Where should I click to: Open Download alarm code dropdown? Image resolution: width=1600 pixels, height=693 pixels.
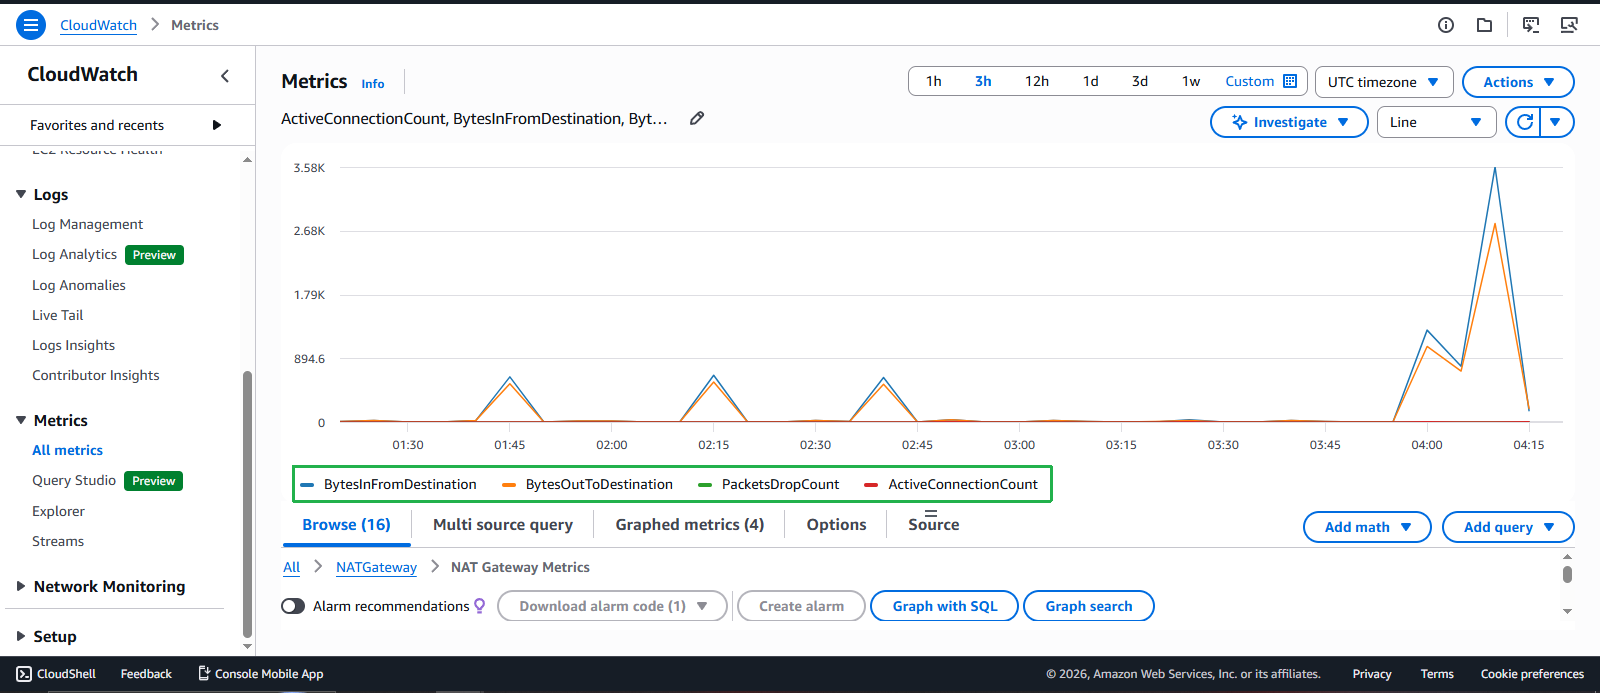(x=612, y=606)
